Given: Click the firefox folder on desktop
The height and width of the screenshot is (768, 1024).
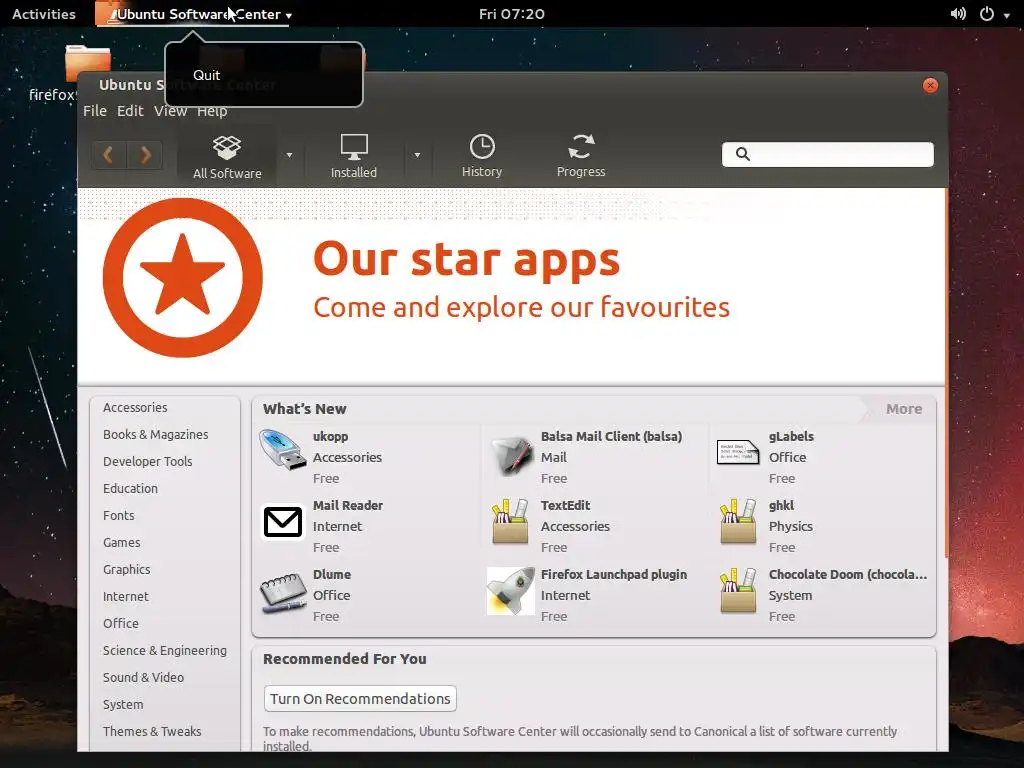Looking at the screenshot, I should click(88, 64).
